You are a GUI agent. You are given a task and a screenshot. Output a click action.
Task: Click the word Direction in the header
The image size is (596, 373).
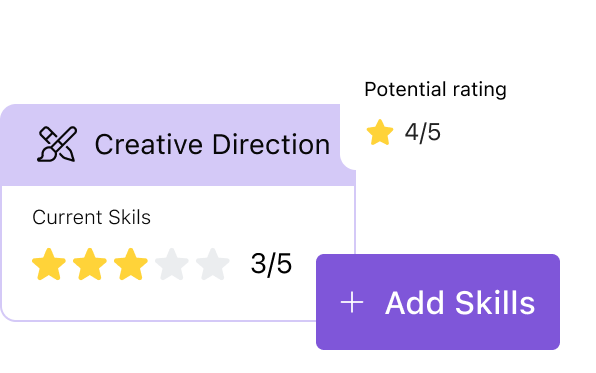coord(271,145)
